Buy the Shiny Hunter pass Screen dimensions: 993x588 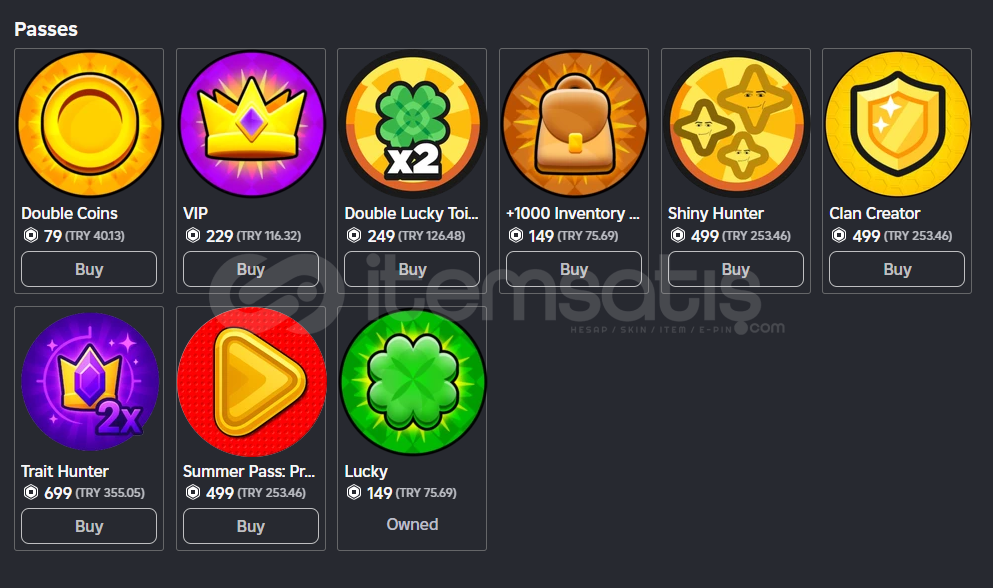(x=736, y=269)
